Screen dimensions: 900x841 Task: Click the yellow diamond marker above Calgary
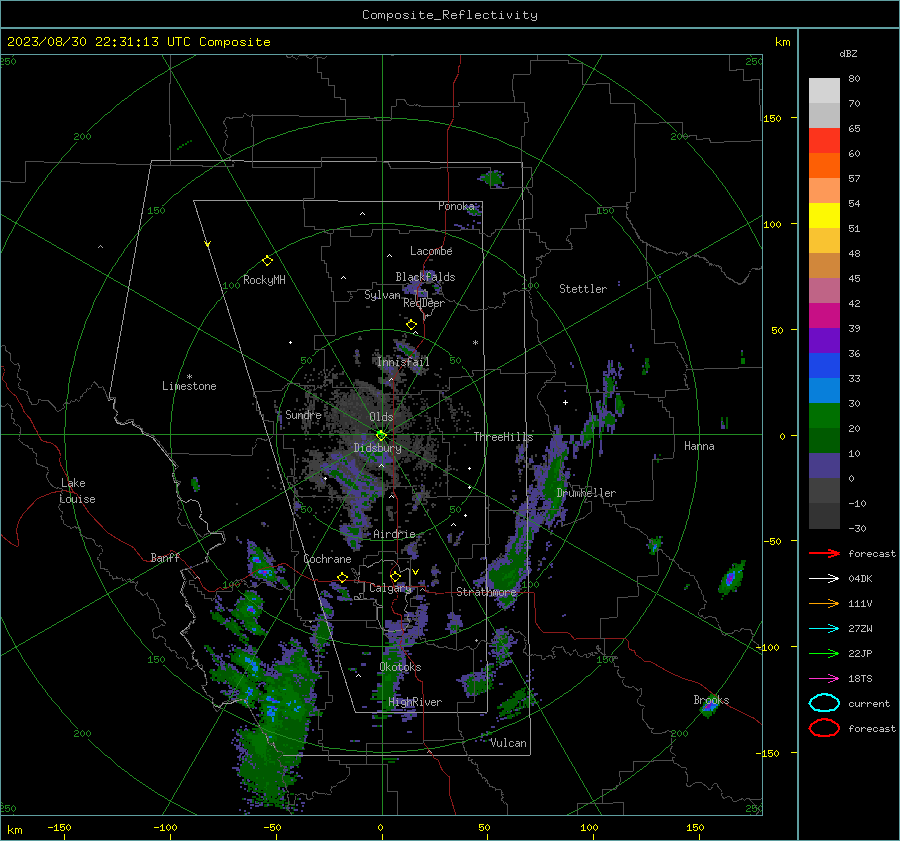[x=395, y=576]
